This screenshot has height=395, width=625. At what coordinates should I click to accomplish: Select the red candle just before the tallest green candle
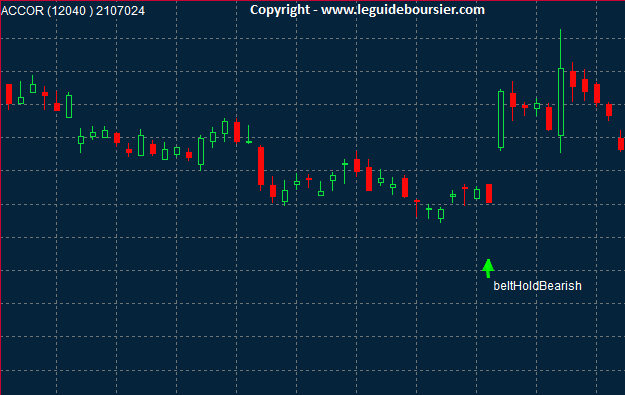[549, 118]
